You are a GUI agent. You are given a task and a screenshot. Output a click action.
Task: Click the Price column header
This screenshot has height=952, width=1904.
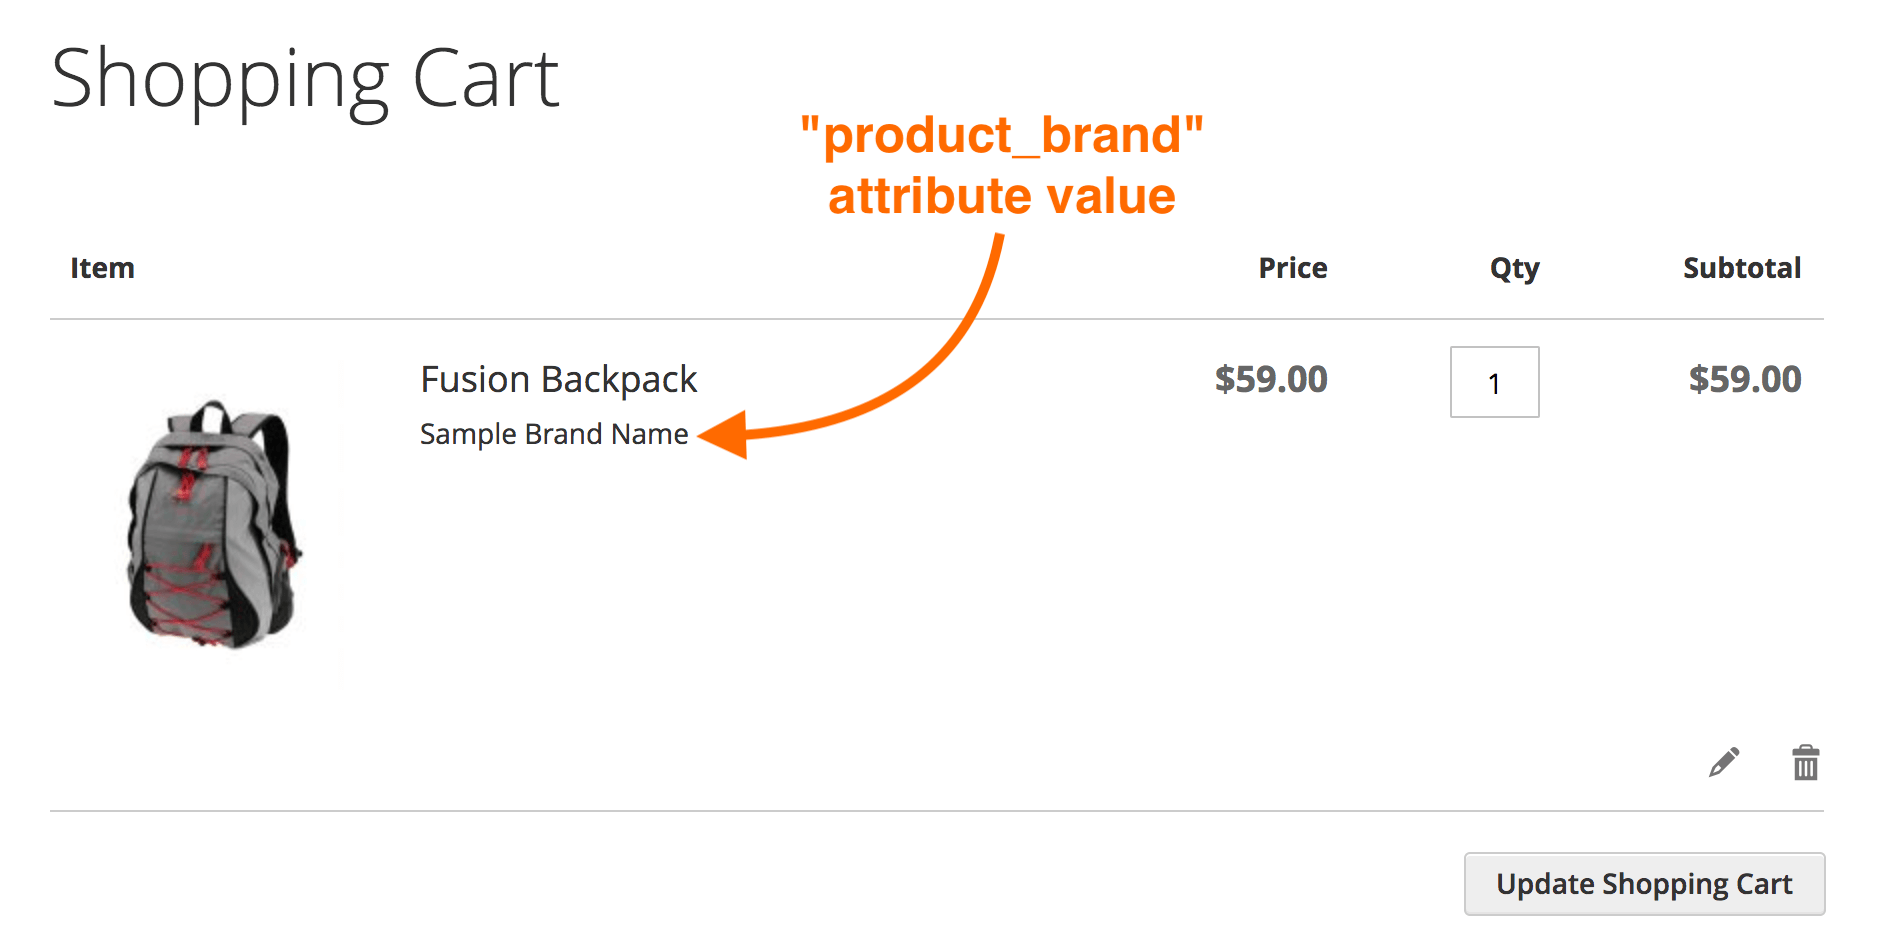(x=1292, y=268)
